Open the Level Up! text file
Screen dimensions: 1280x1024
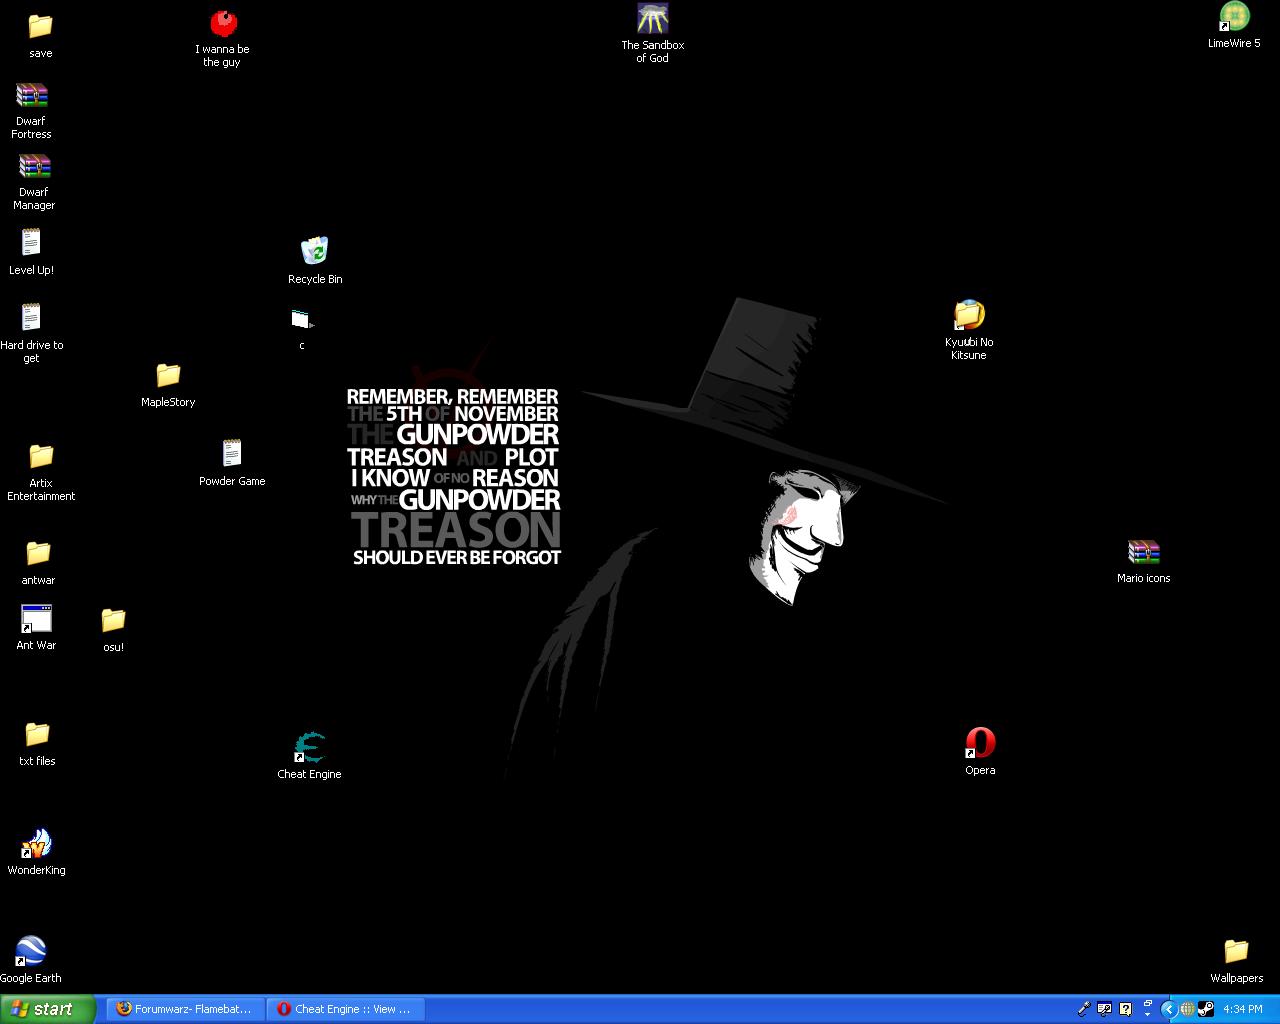pos(31,243)
